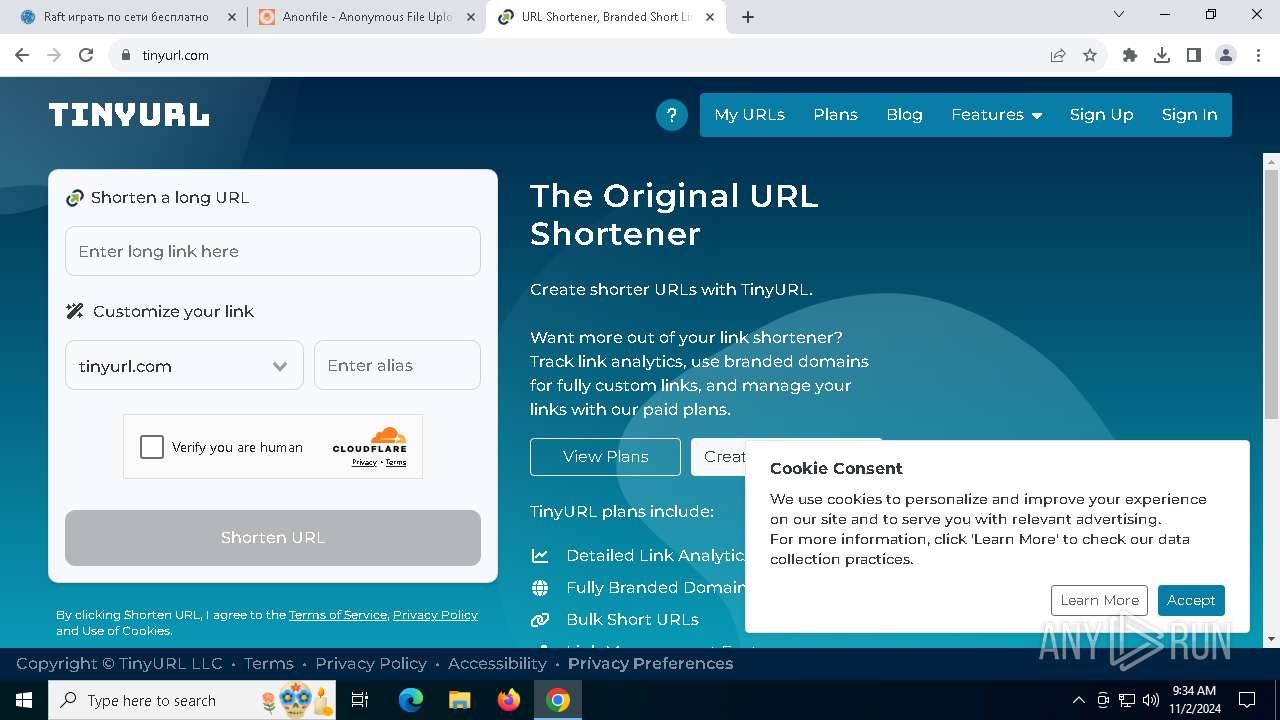The image size is (1280, 720).
Task: Click the site info lock icon
Action: 126,55
